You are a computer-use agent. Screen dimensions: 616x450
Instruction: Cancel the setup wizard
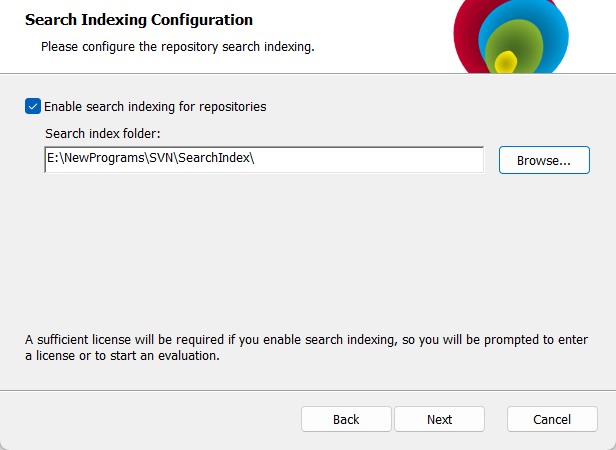(x=552, y=419)
